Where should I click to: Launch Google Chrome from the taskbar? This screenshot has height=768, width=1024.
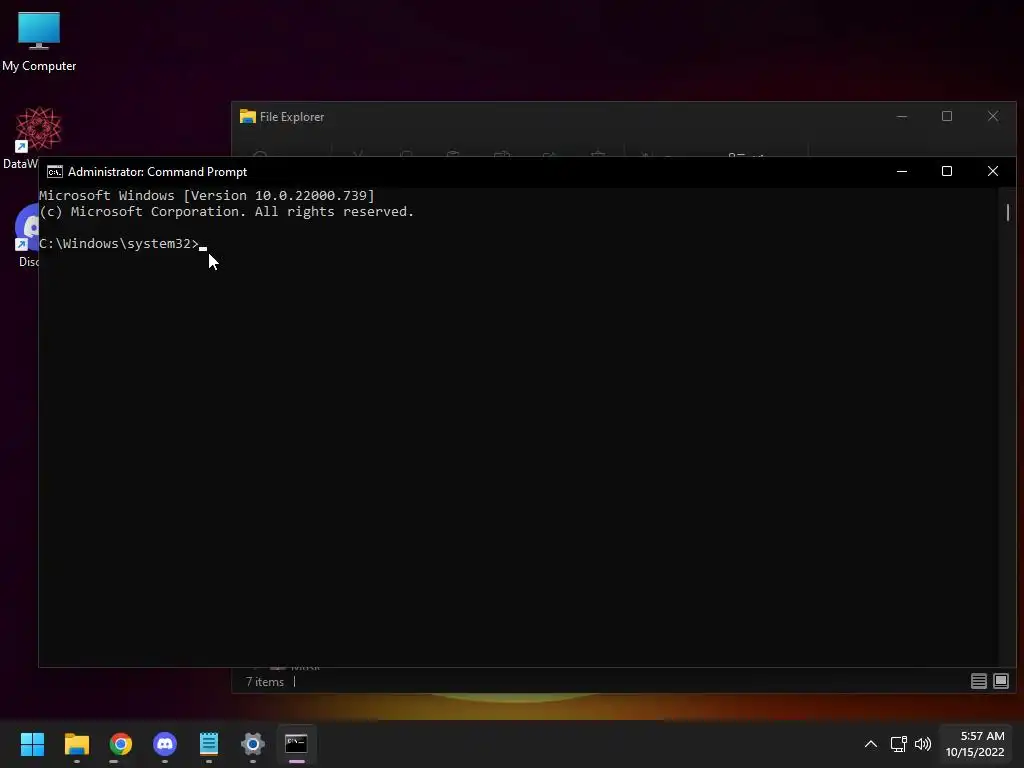click(x=120, y=744)
